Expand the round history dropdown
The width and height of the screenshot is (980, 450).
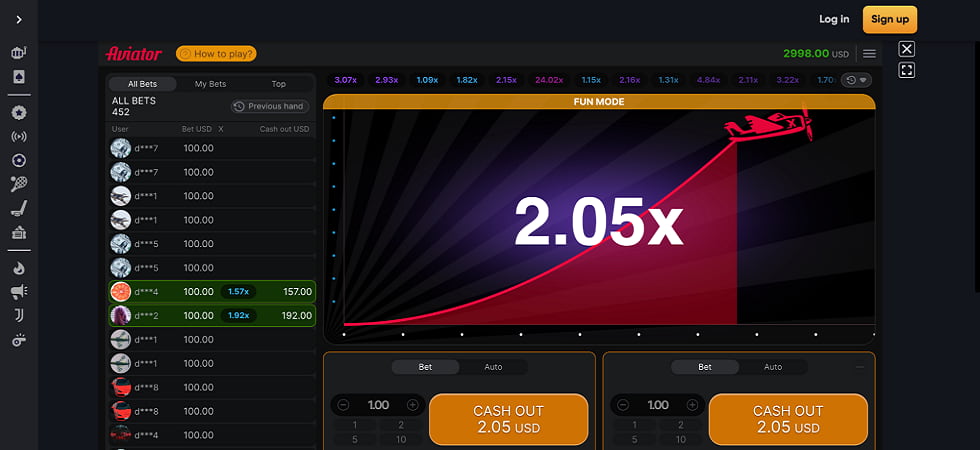point(856,80)
